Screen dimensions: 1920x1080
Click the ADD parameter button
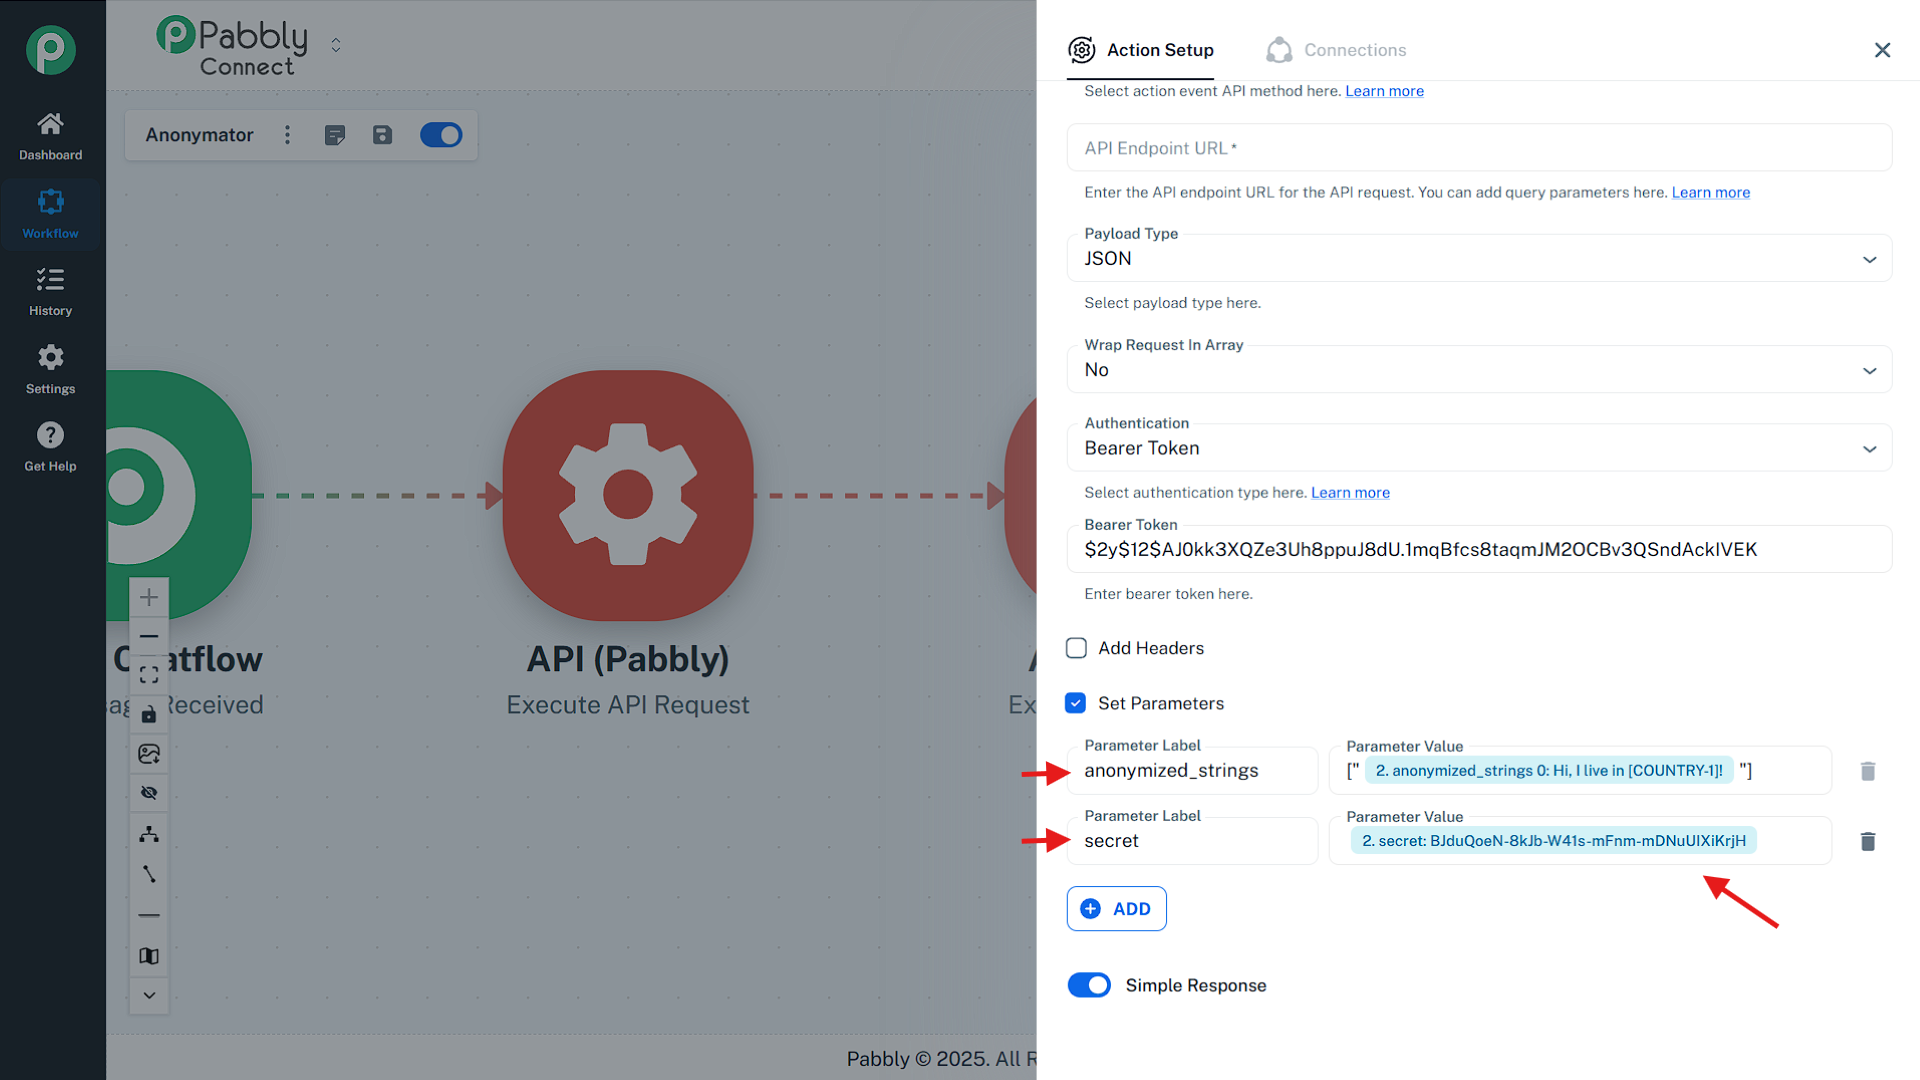pos(1116,908)
